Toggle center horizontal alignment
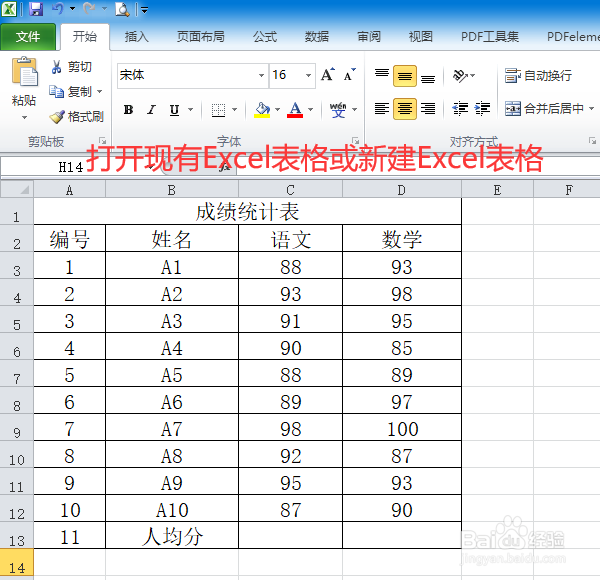 405,109
